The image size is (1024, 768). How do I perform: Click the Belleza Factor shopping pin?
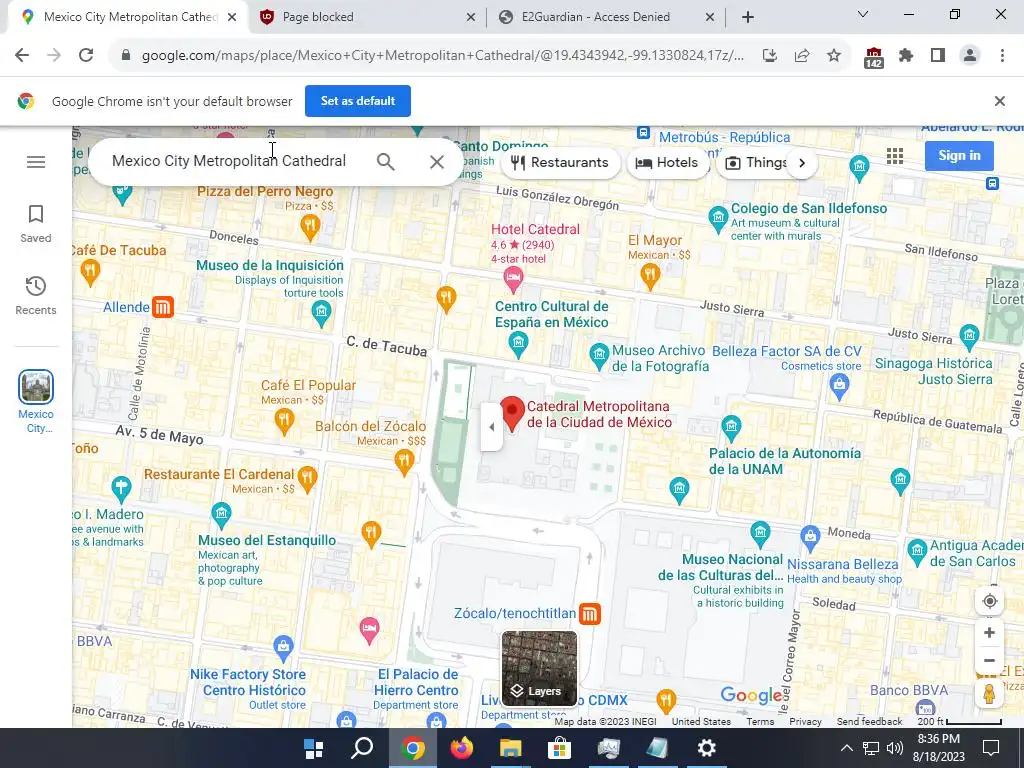pos(839,387)
